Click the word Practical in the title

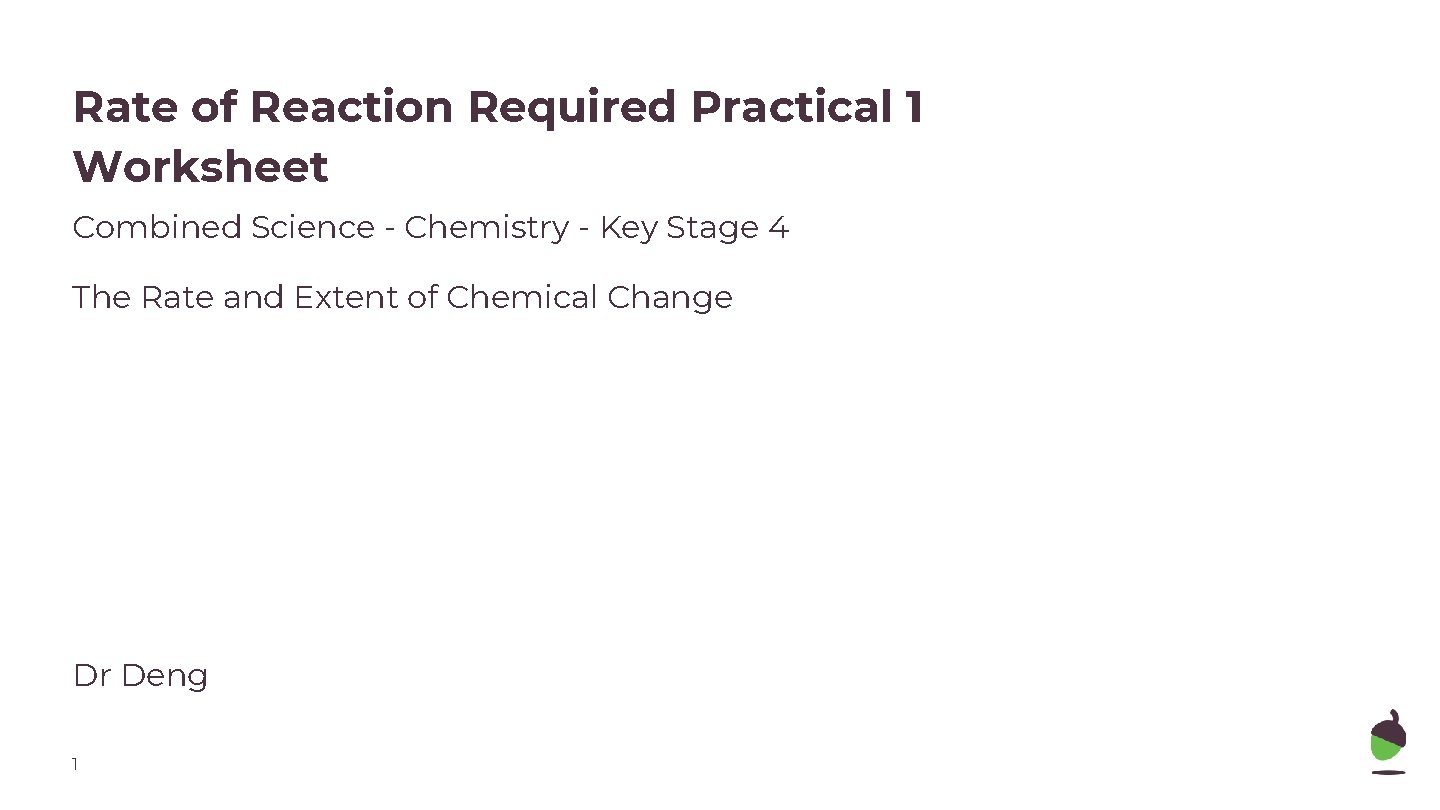[x=792, y=107]
